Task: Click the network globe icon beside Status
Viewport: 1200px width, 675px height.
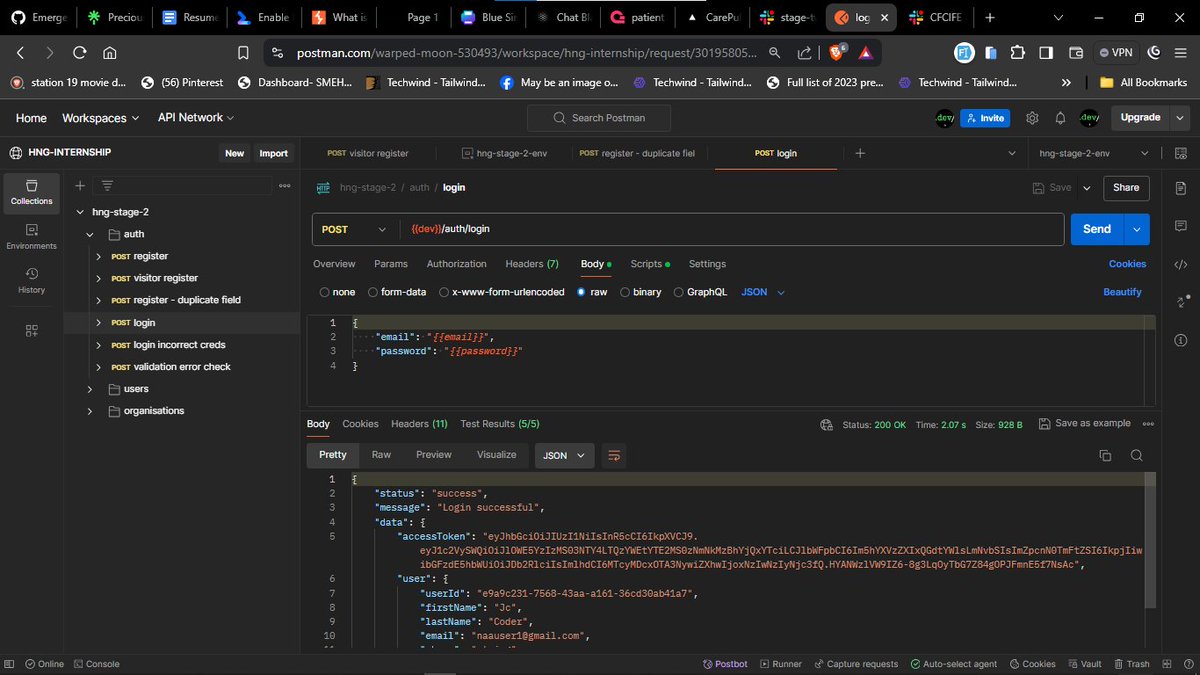Action: (x=826, y=424)
